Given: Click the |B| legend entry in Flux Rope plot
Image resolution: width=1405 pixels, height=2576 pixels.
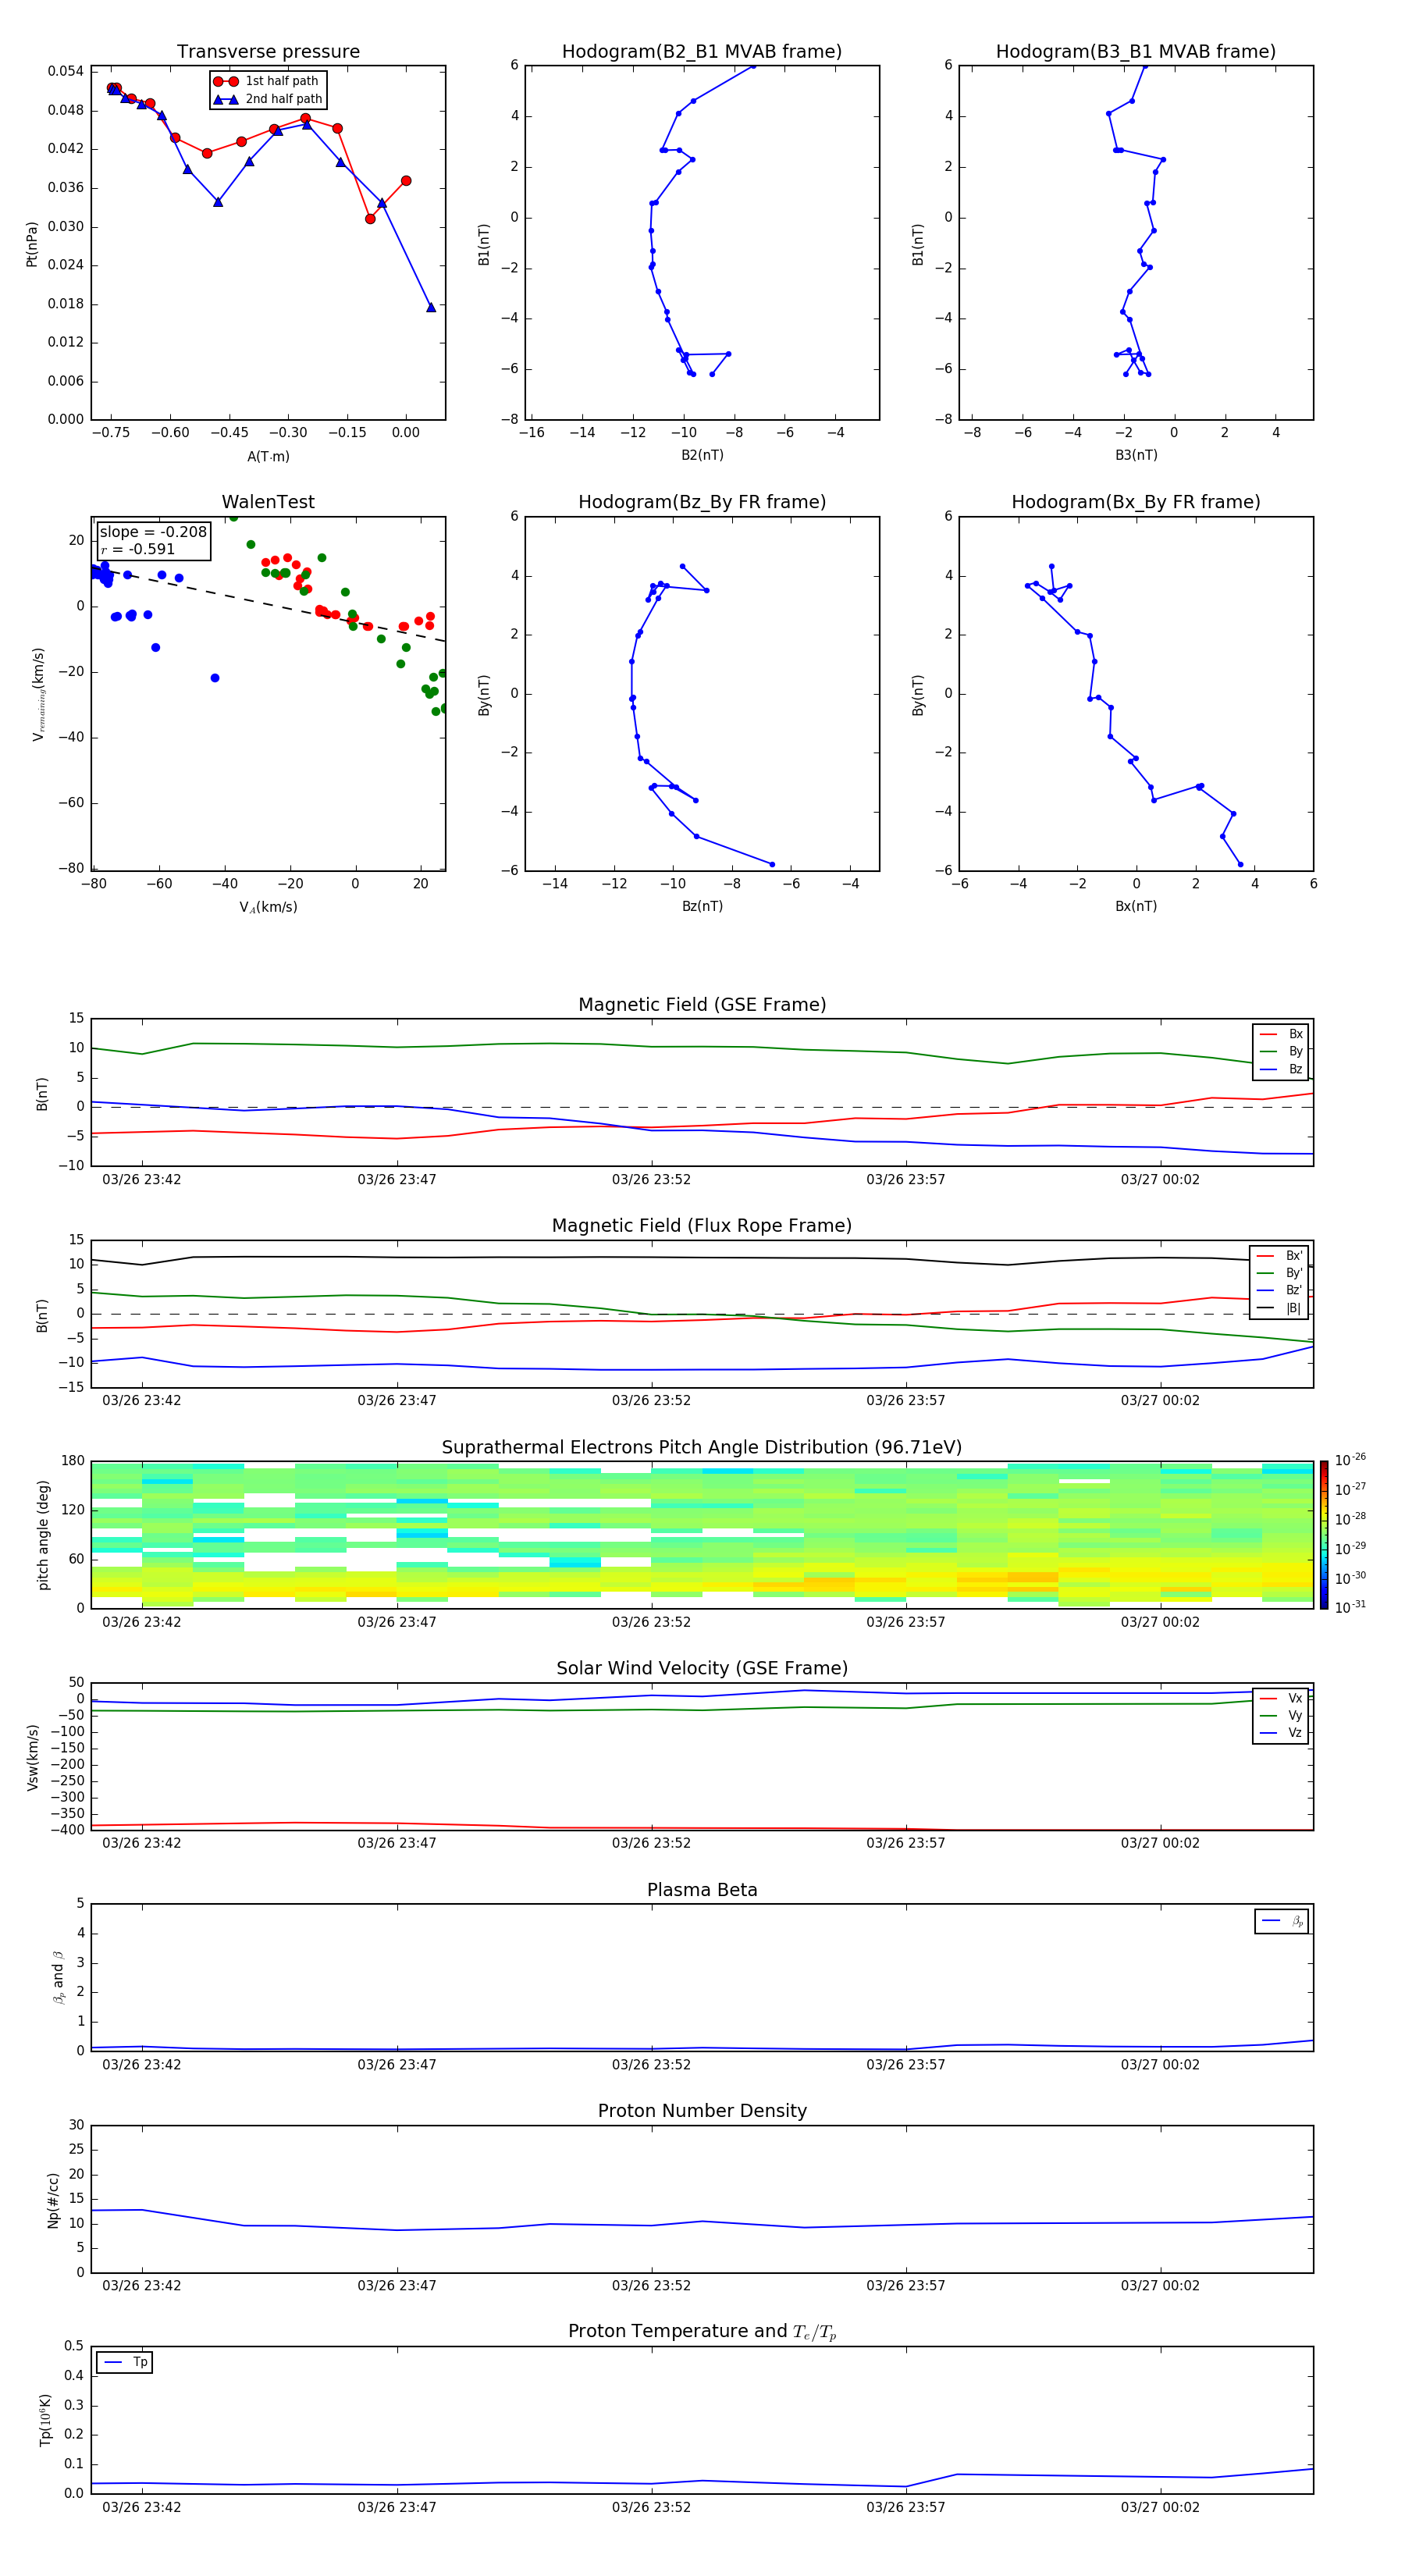Looking at the screenshot, I should (1279, 1308).
